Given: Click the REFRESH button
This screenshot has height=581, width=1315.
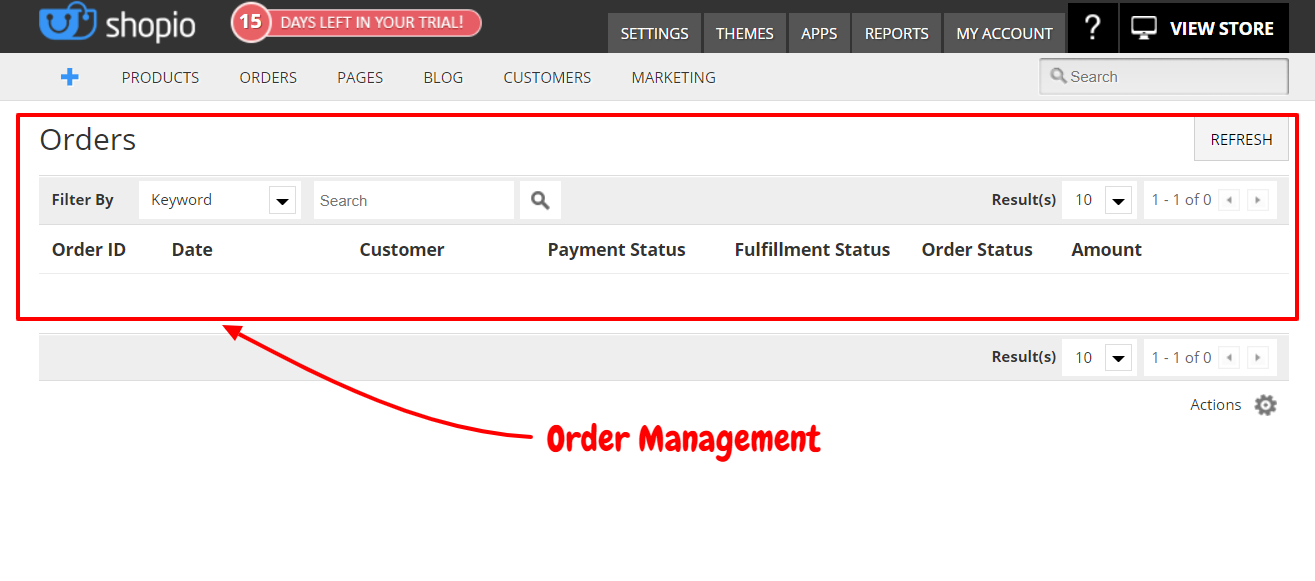Looking at the screenshot, I should click(x=1240, y=139).
